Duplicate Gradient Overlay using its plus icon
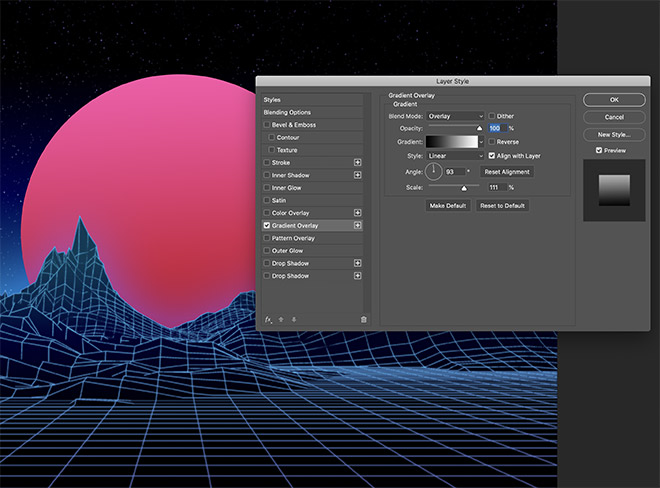 click(358, 226)
